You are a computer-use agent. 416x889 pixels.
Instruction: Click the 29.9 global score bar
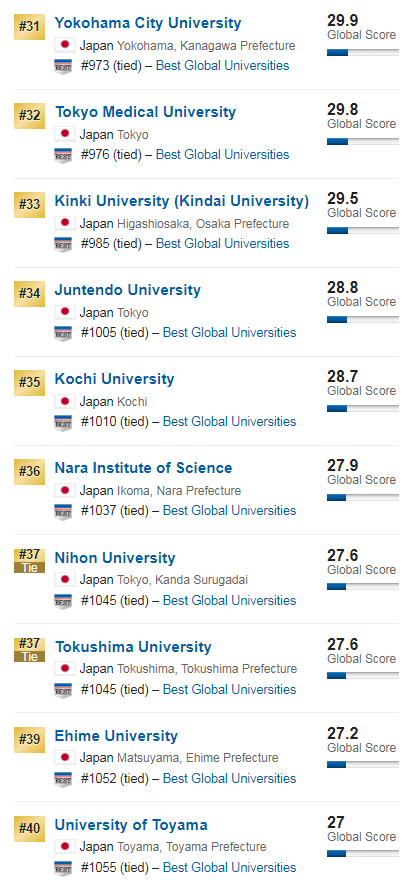[x=363, y=53]
